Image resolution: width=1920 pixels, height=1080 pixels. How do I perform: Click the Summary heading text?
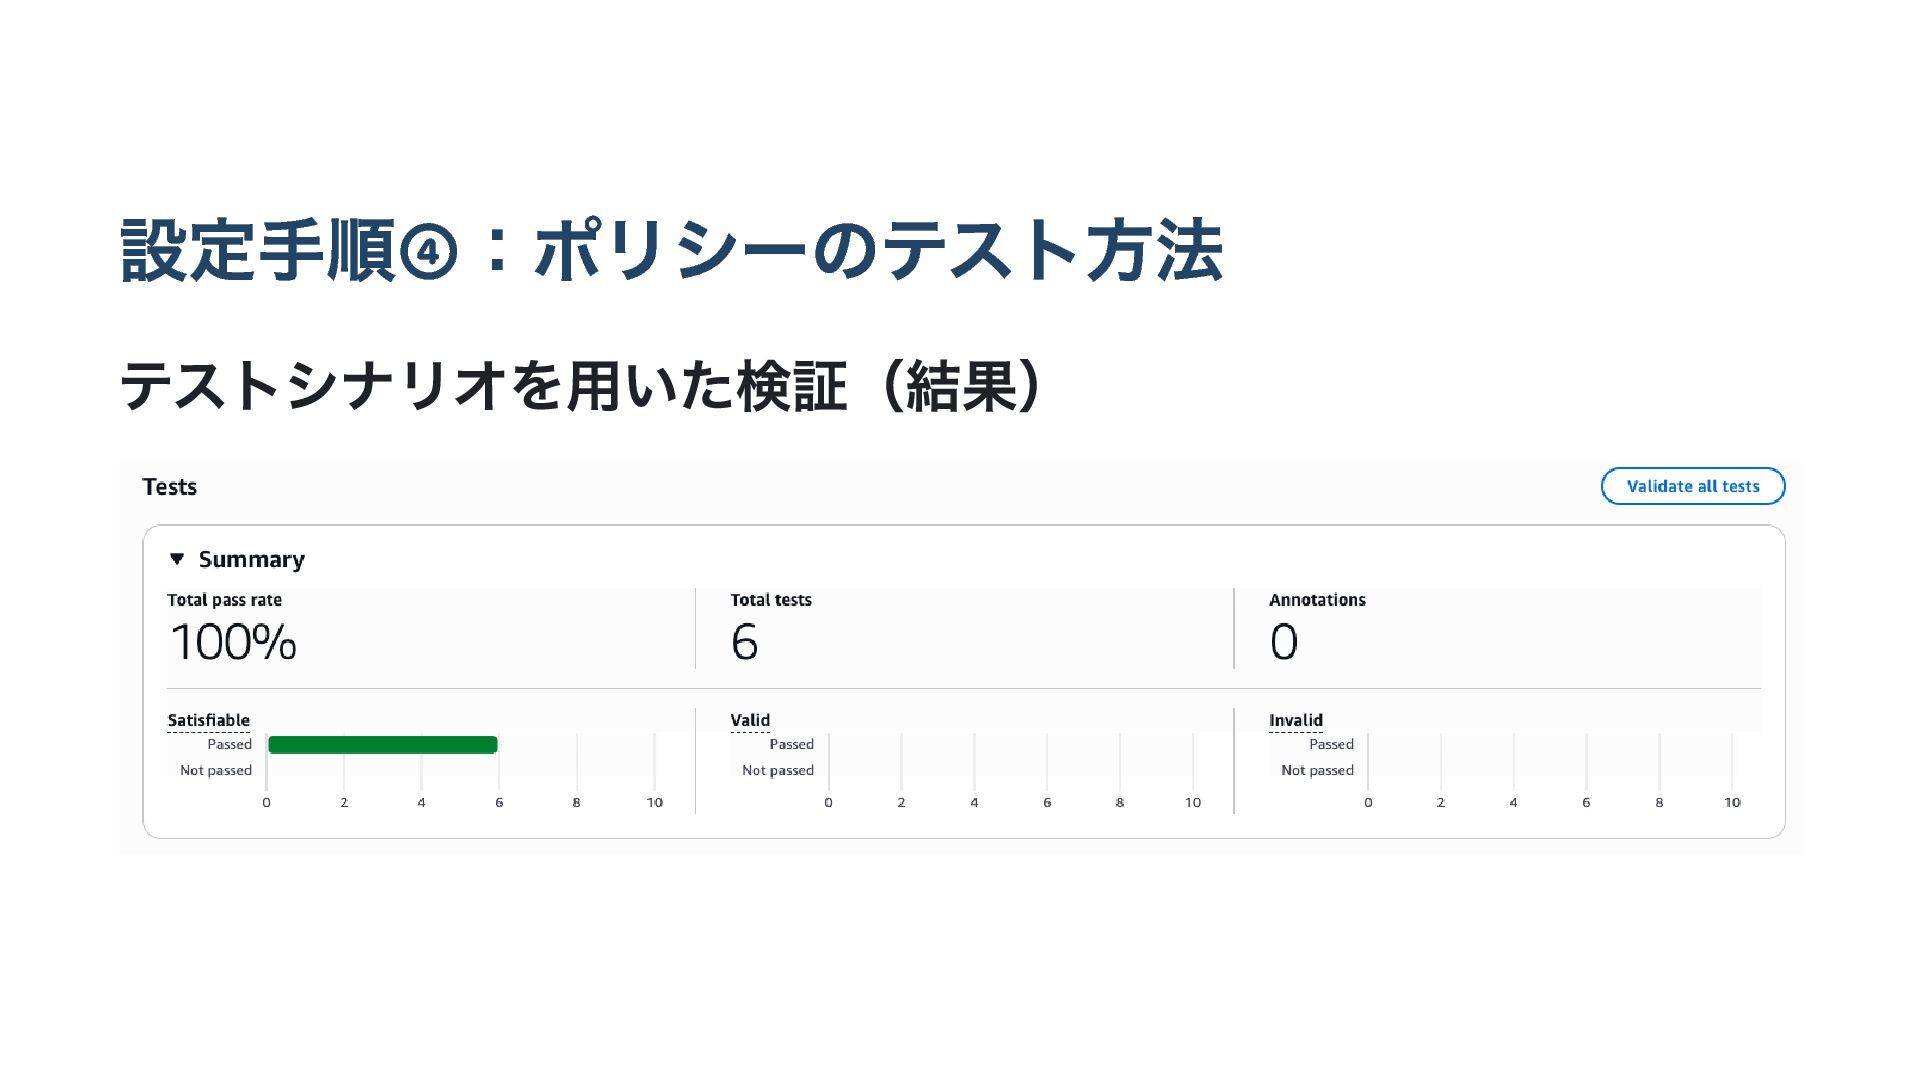(x=251, y=559)
